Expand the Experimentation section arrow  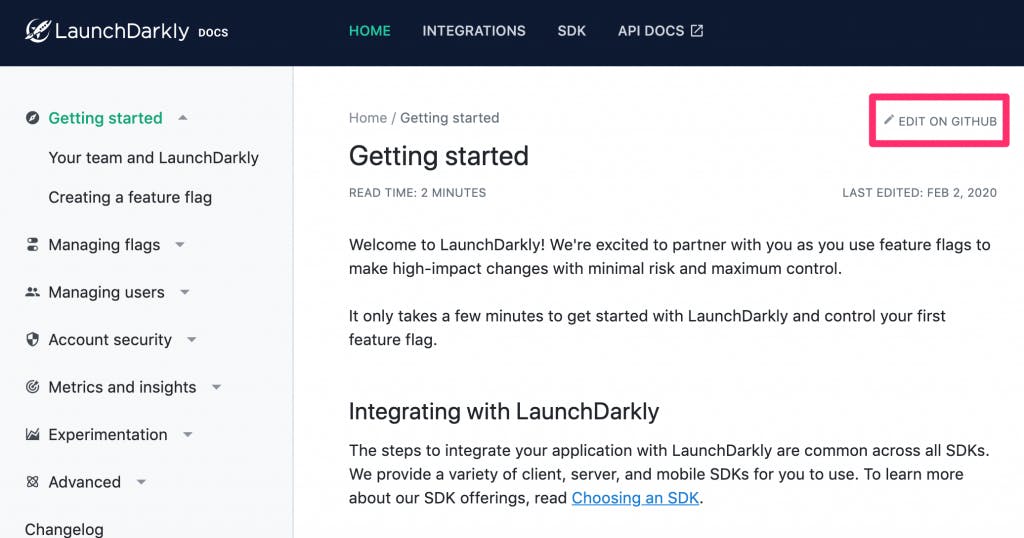187,434
